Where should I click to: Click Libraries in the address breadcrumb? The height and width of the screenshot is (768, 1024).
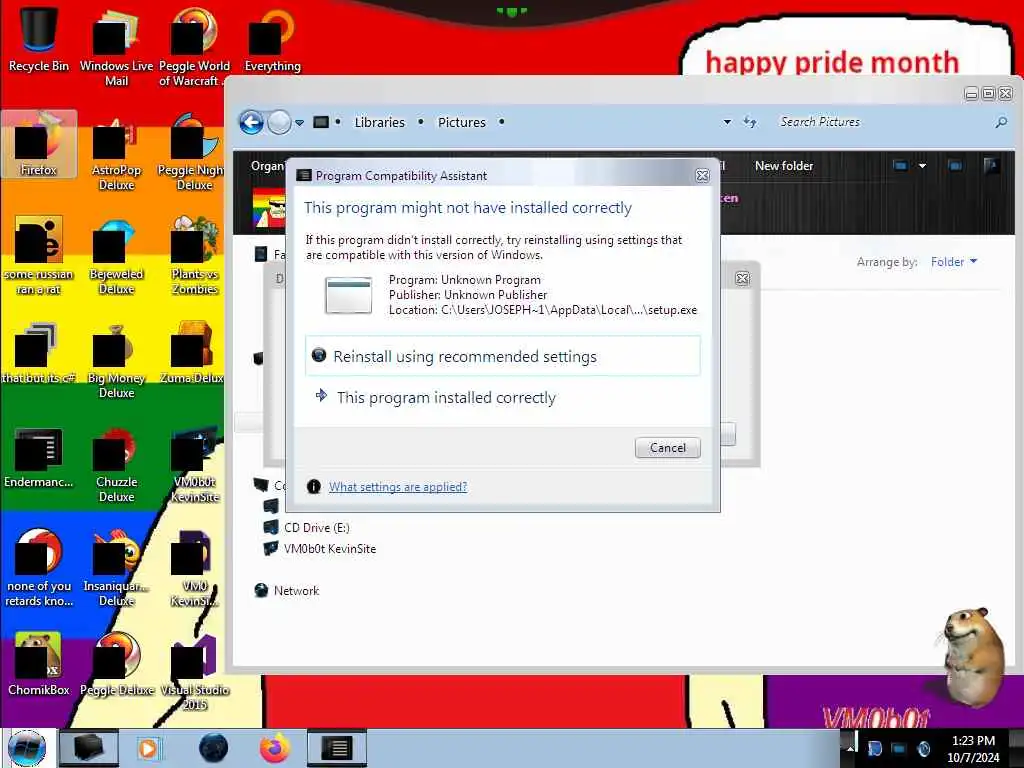[379, 122]
